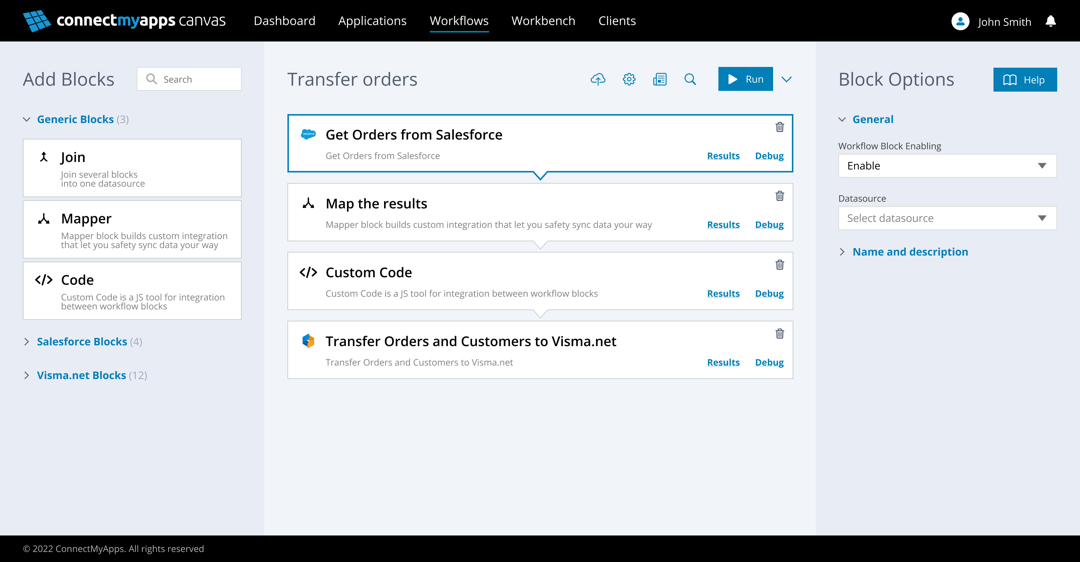The height and width of the screenshot is (562, 1080).
Task: Expand the Salesforce Blocks group
Action: [81, 342]
